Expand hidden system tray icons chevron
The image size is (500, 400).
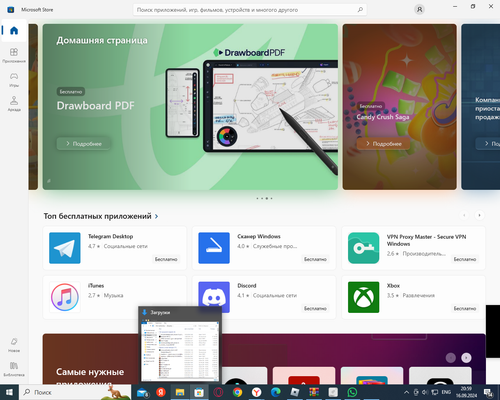pos(406,392)
